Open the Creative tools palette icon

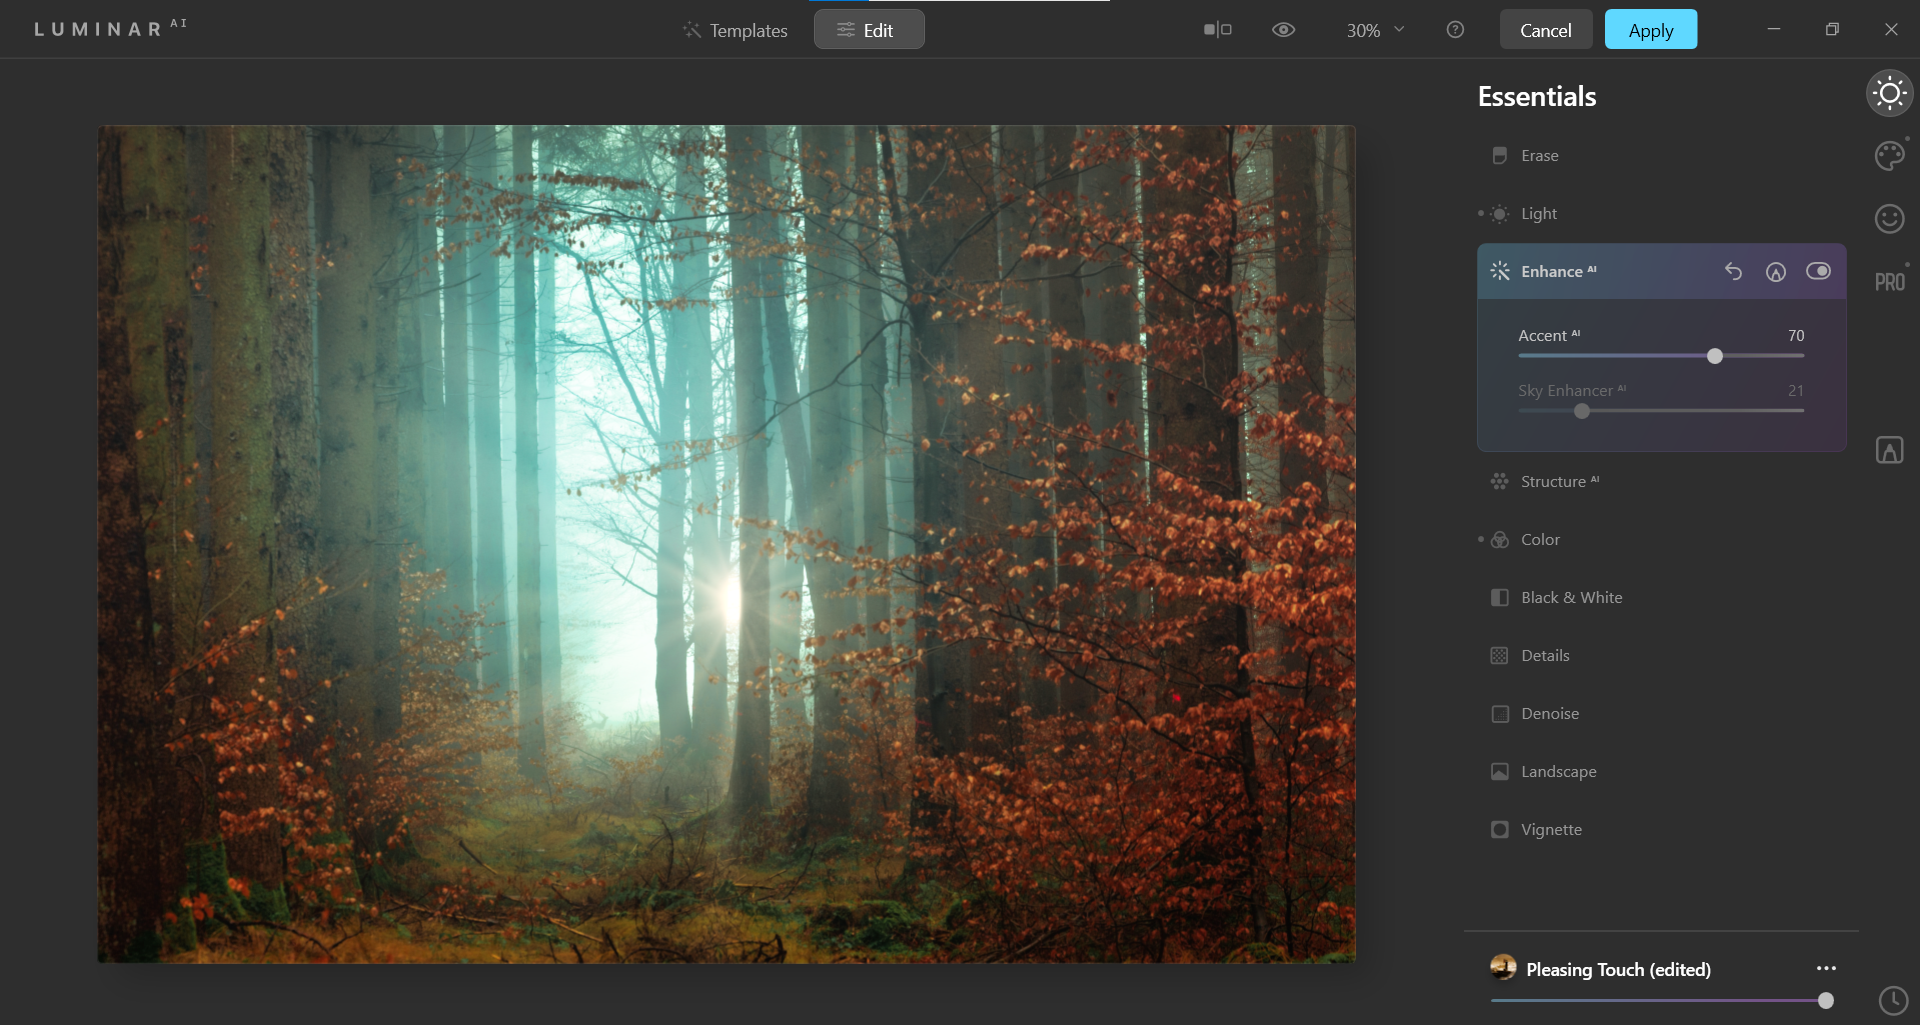1889,156
